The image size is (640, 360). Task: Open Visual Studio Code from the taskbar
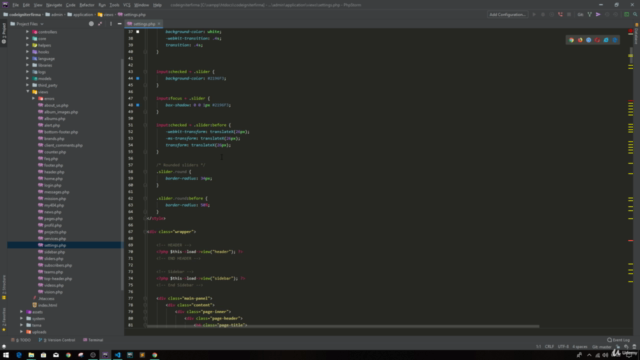tap(118, 355)
